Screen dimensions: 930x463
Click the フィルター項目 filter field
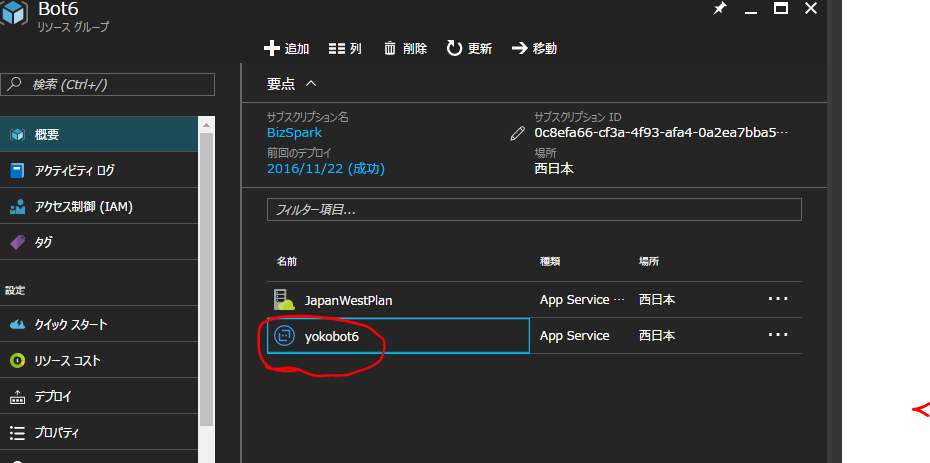[534, 210]
